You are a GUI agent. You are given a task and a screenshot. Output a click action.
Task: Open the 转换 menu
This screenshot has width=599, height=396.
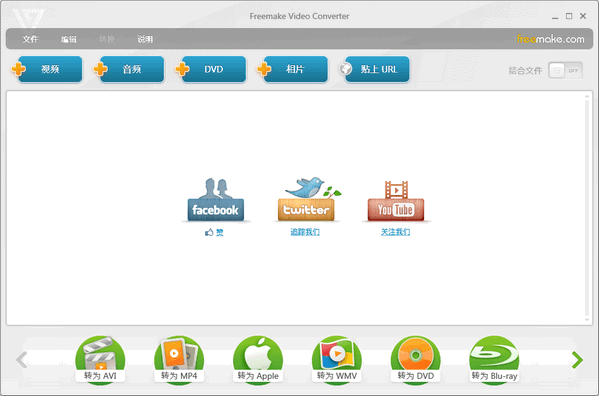coord(107,39)
